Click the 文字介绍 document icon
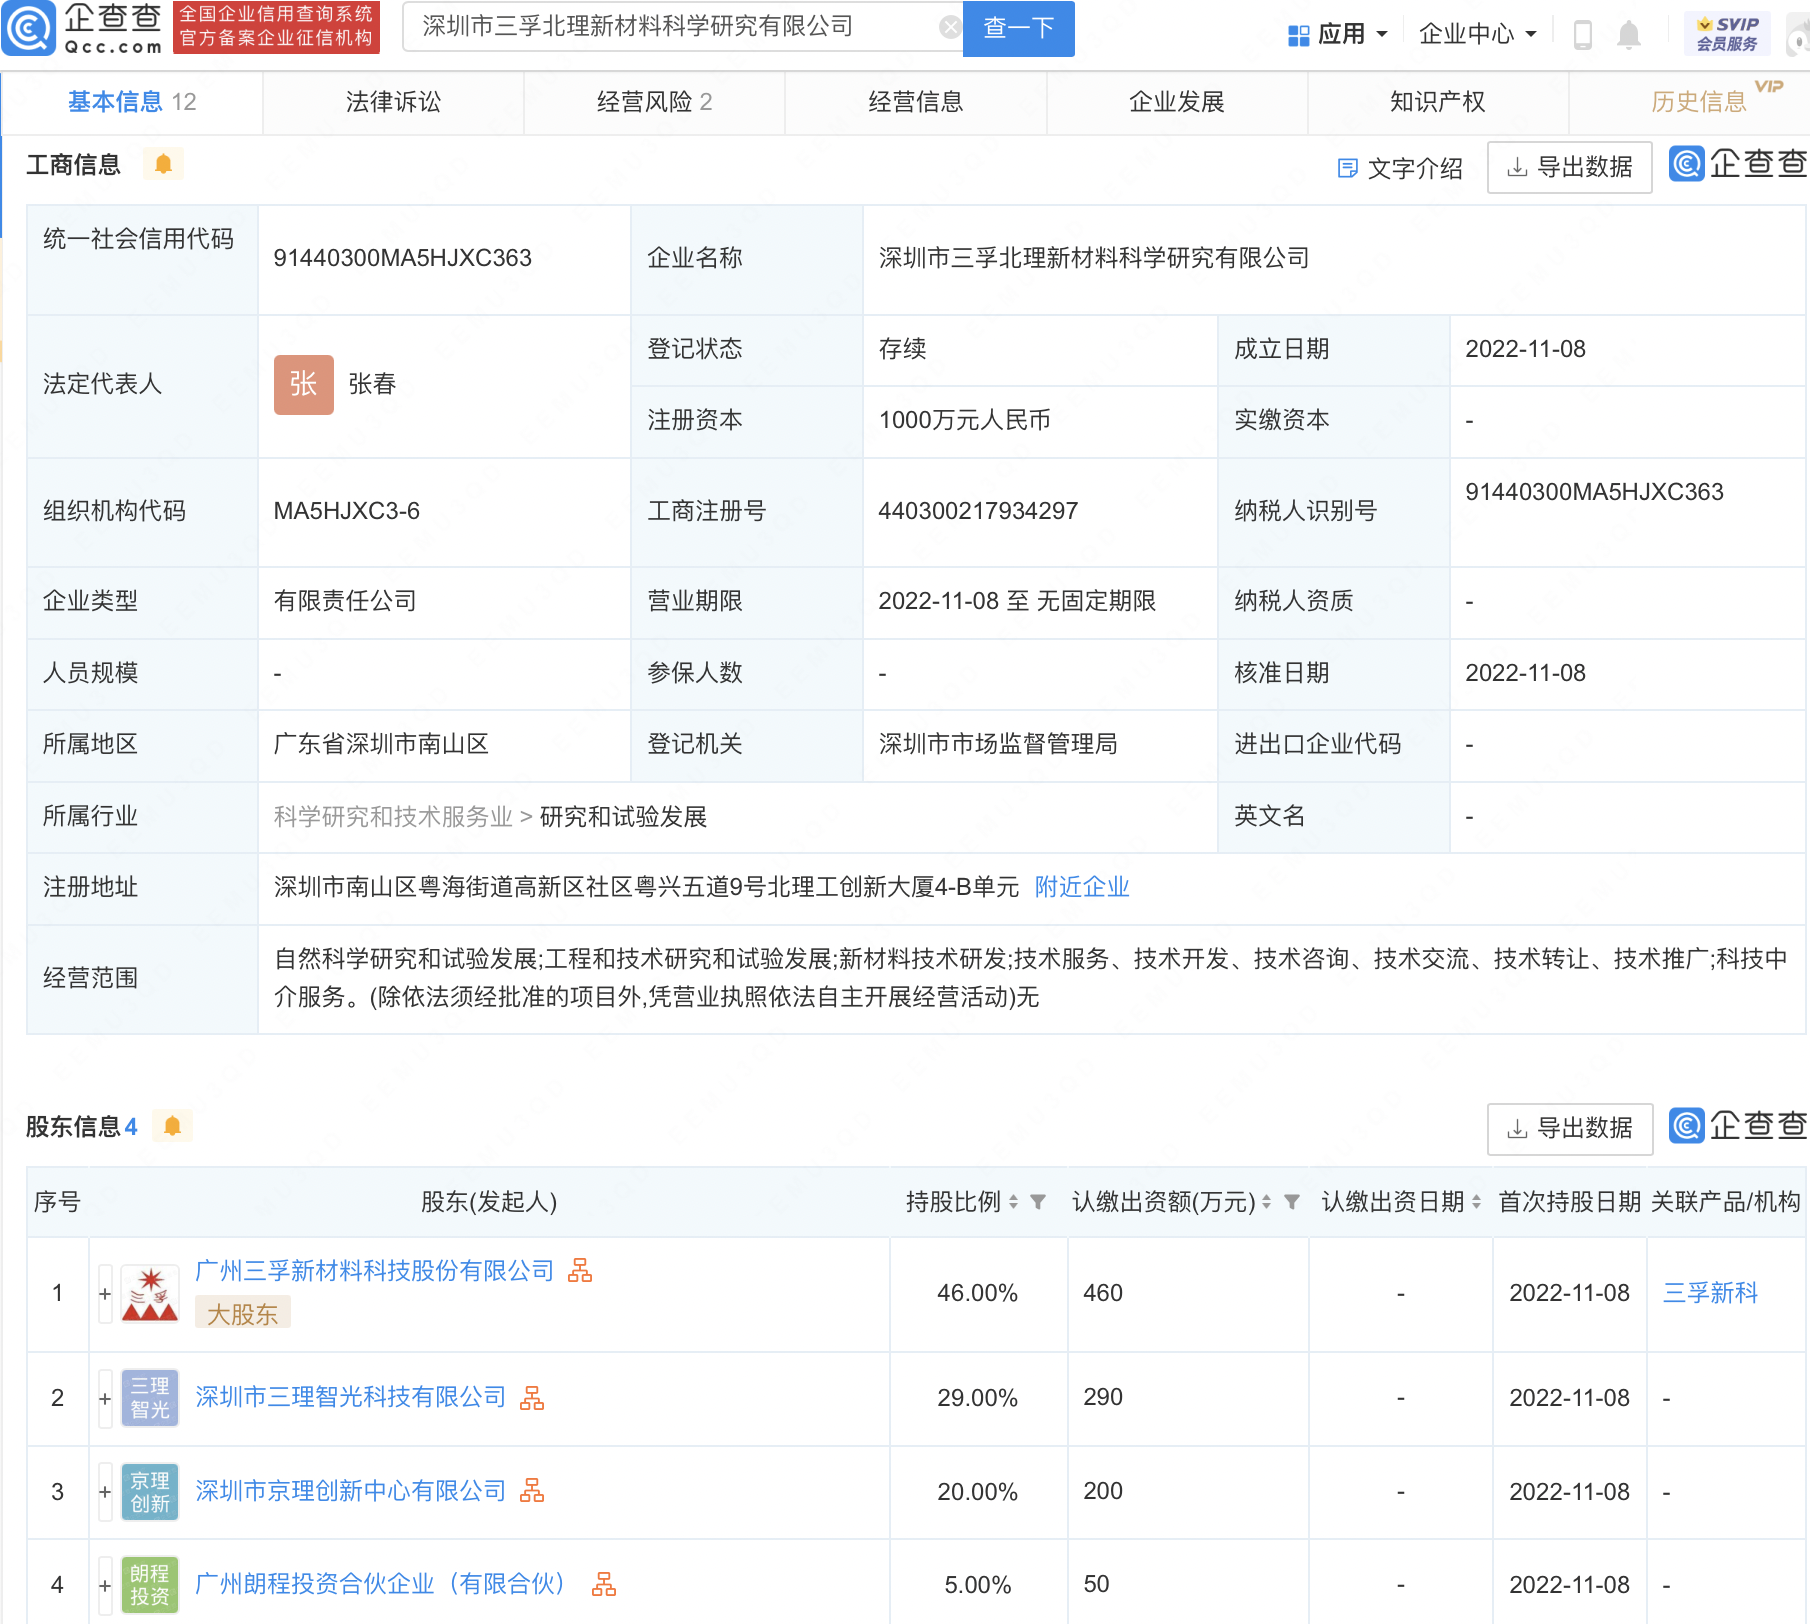The image size is (1810, 1624). [x=1347, y=168]
